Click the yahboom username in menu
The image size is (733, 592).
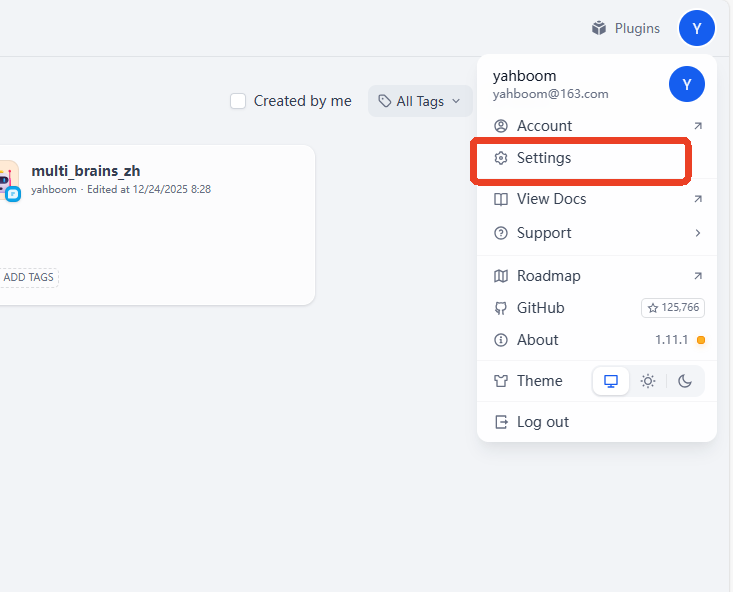click(x=524, y=76)
